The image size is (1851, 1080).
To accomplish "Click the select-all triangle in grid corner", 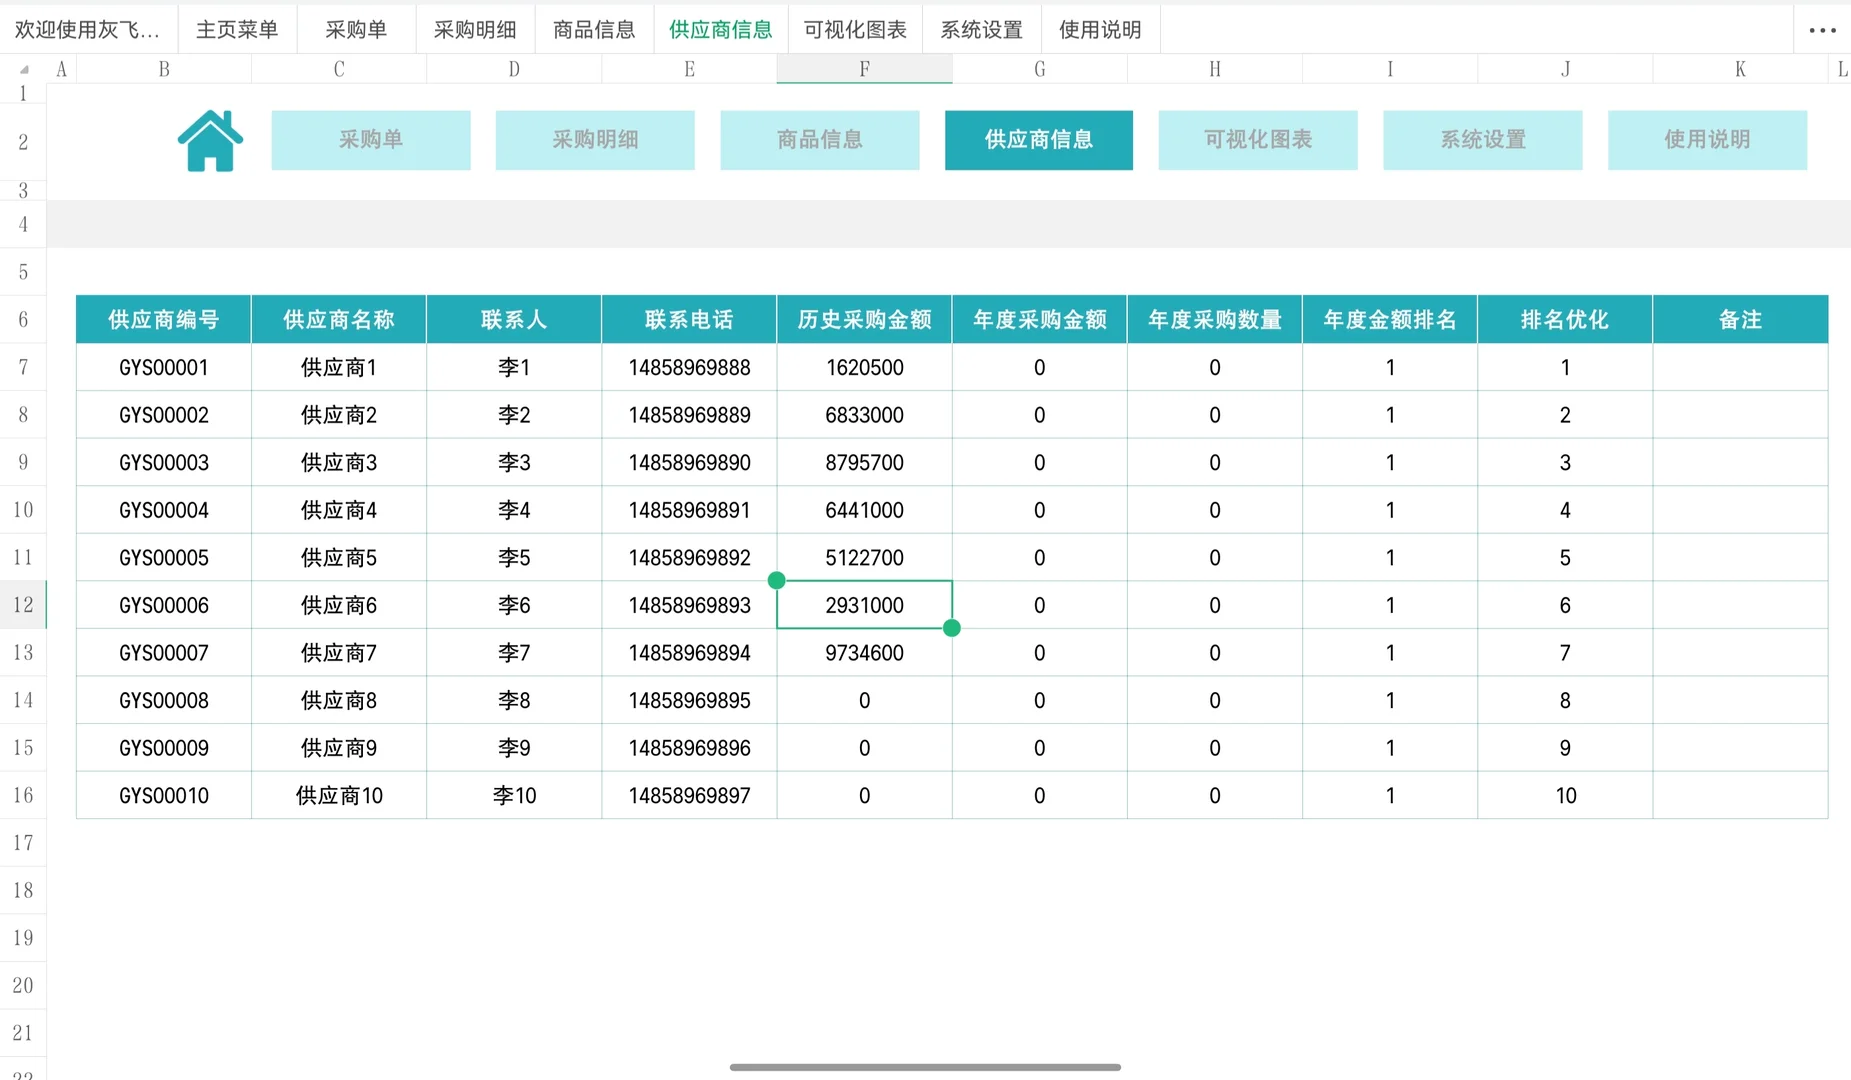I will 23,68.
